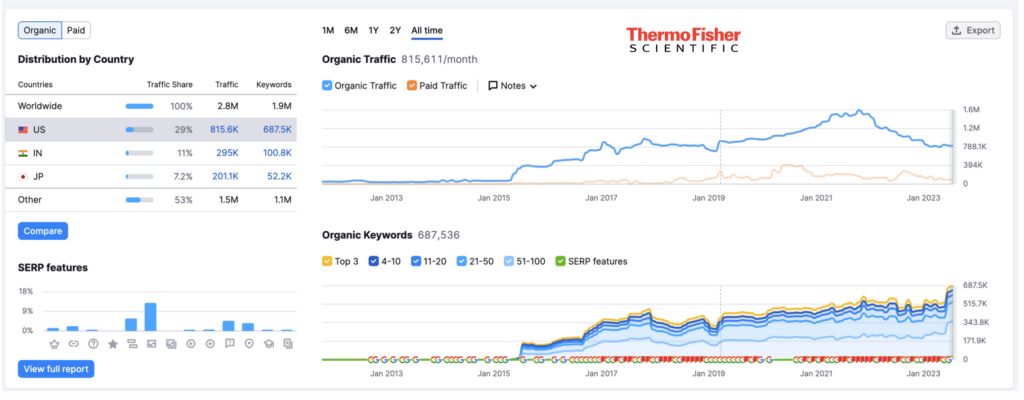Select the 6M time range
The image size is (1024, 400).
(x=351, y=30)
